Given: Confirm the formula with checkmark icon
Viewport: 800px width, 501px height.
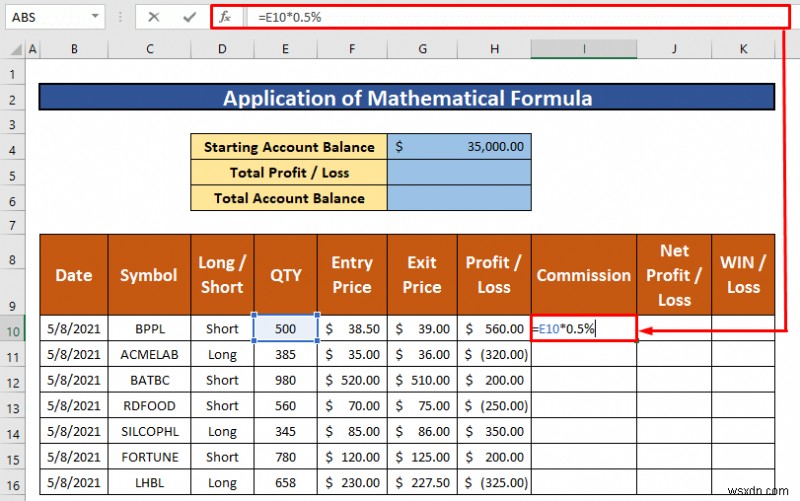Looking at the screenshot, I should tap(189, 17).
